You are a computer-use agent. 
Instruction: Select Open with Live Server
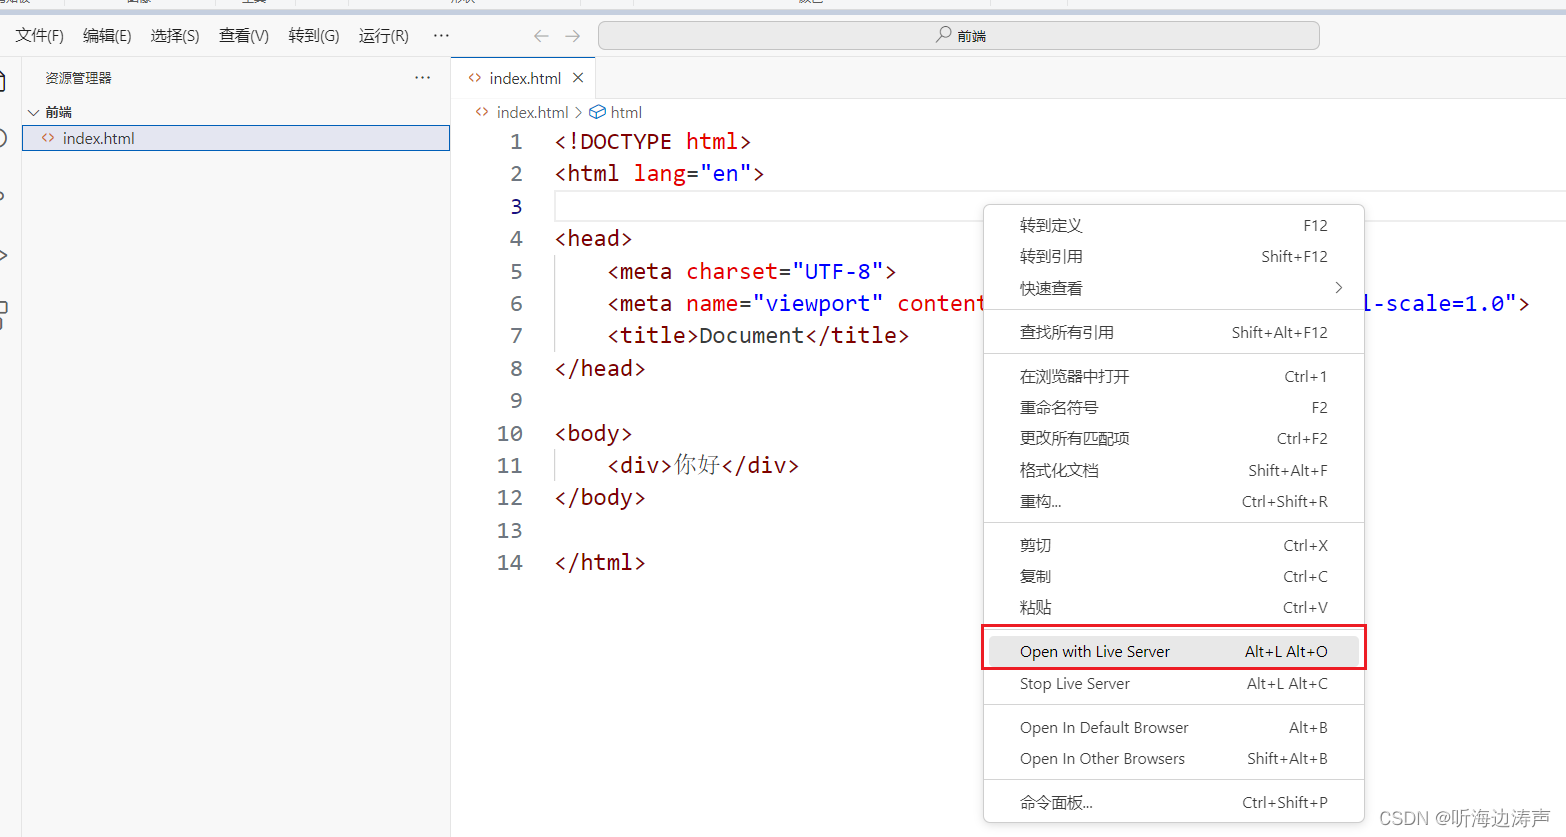(x=1174, y=651)
